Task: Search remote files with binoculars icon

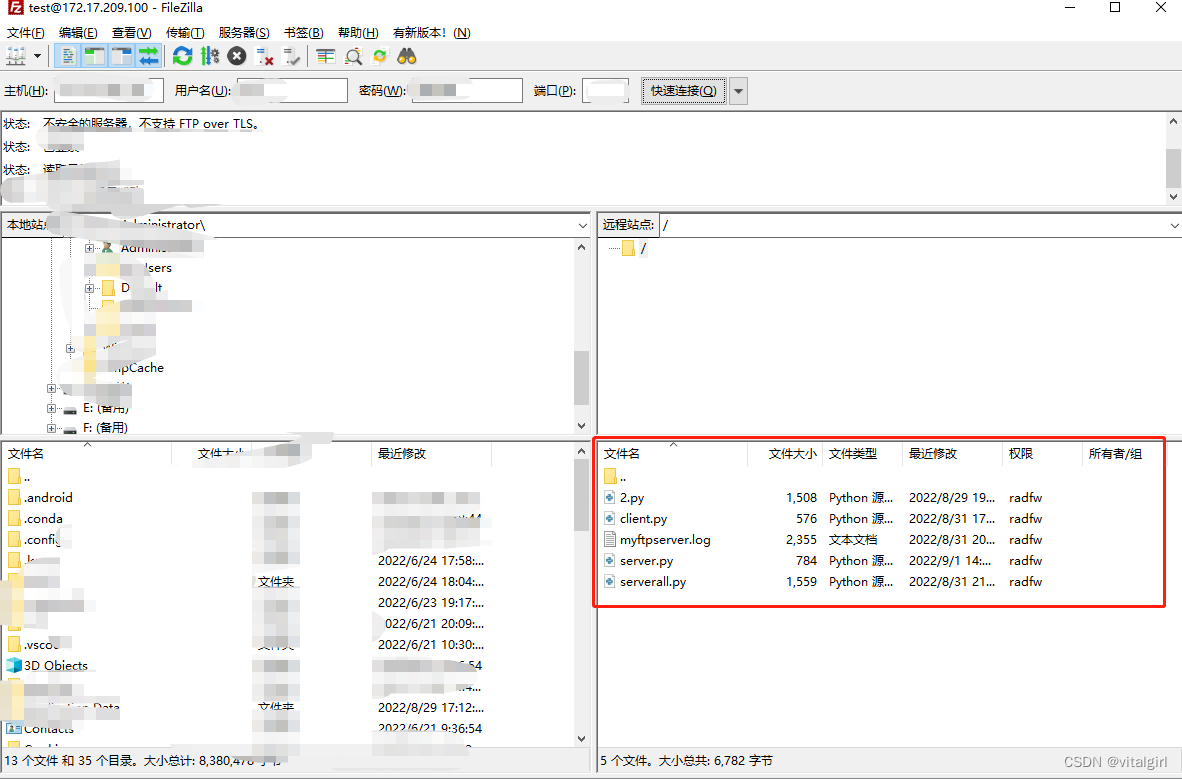Action: 407,56
